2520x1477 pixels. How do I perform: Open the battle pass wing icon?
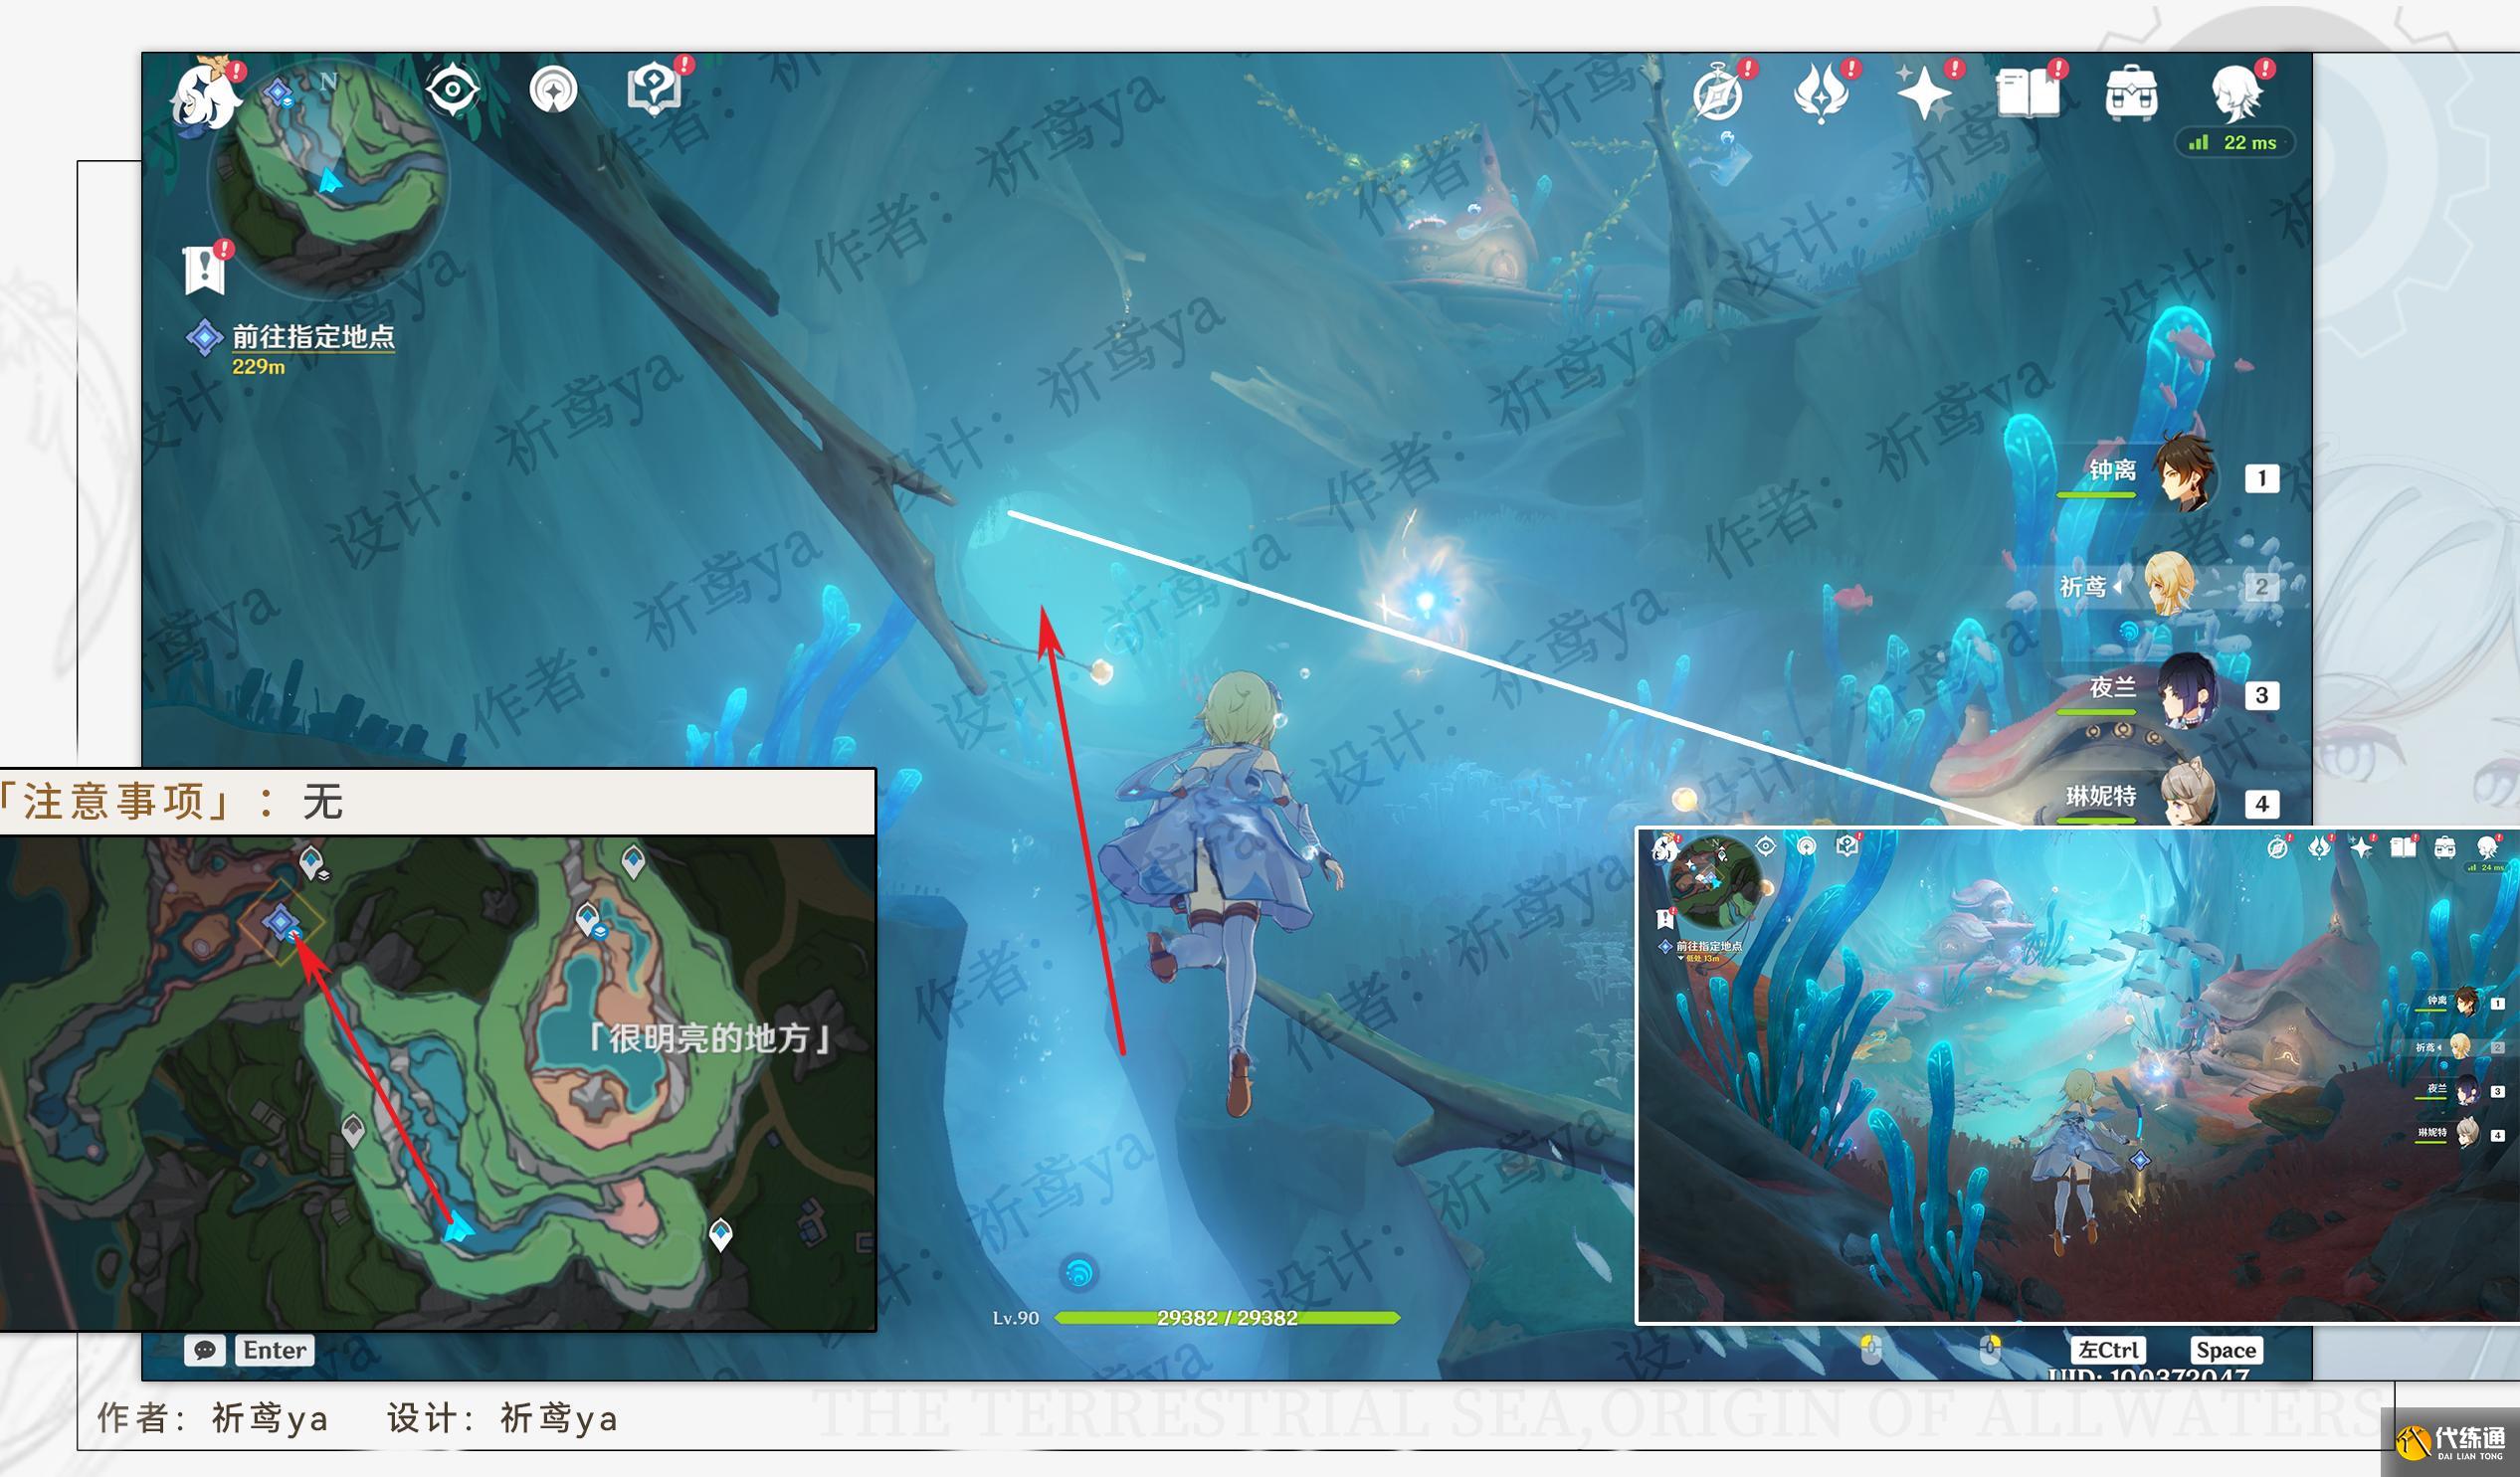click(x=1821, y=94)
